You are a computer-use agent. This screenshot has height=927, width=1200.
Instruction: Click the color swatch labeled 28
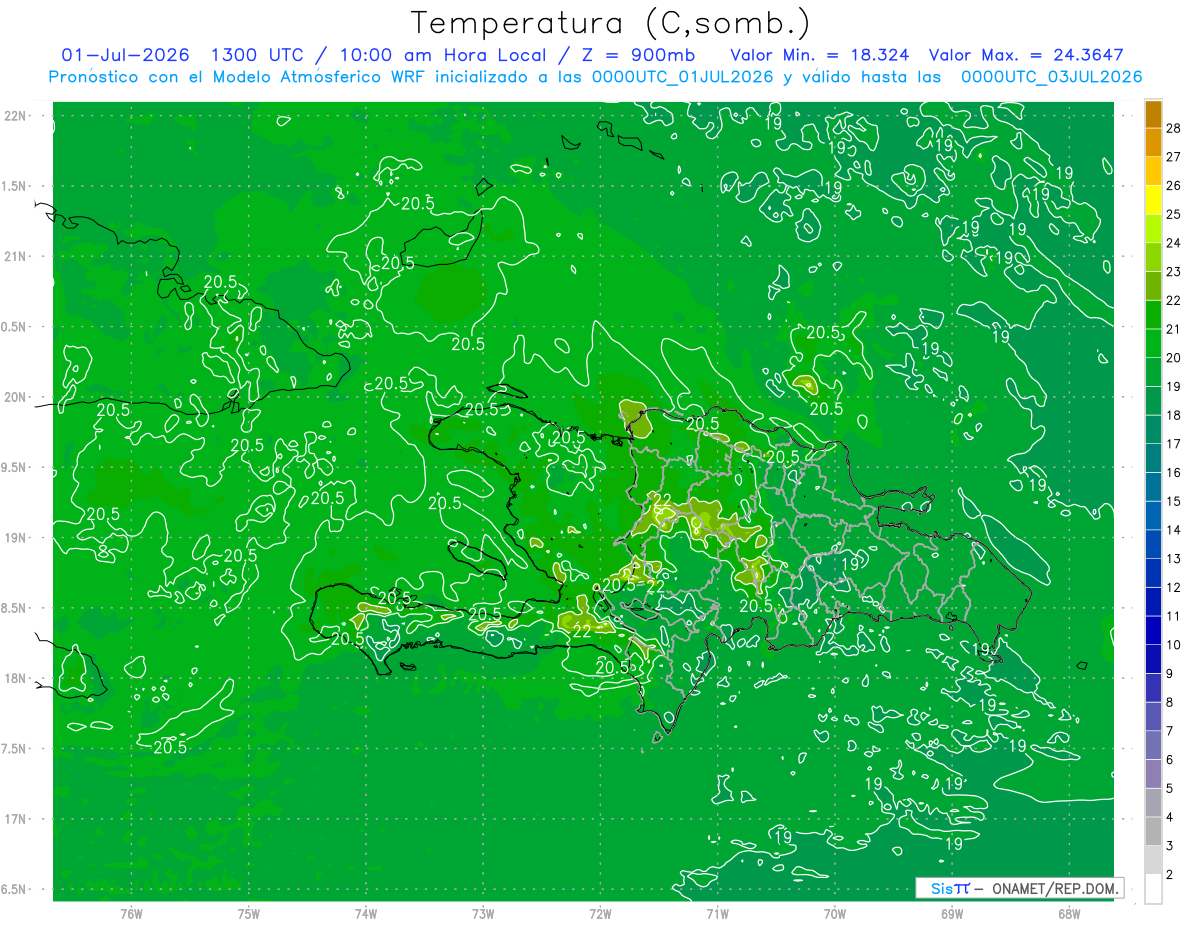(1153, 114)
